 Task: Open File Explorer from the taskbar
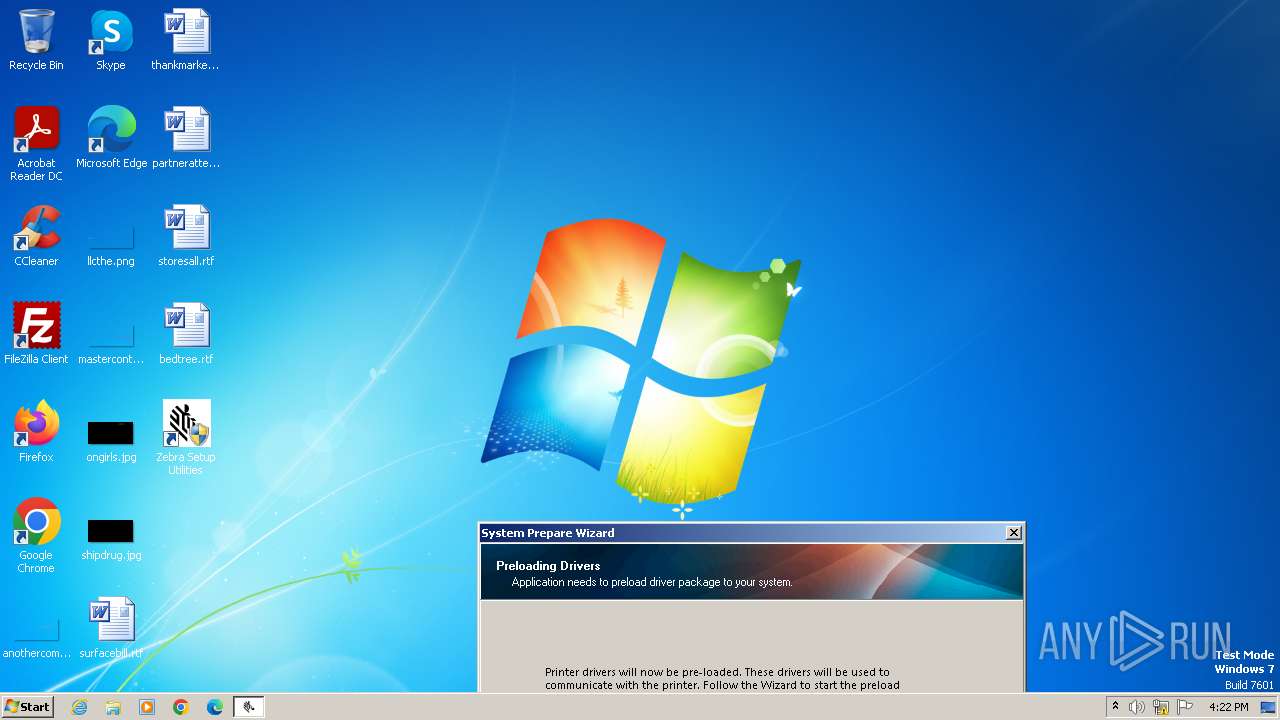click(x=113, y=707)
